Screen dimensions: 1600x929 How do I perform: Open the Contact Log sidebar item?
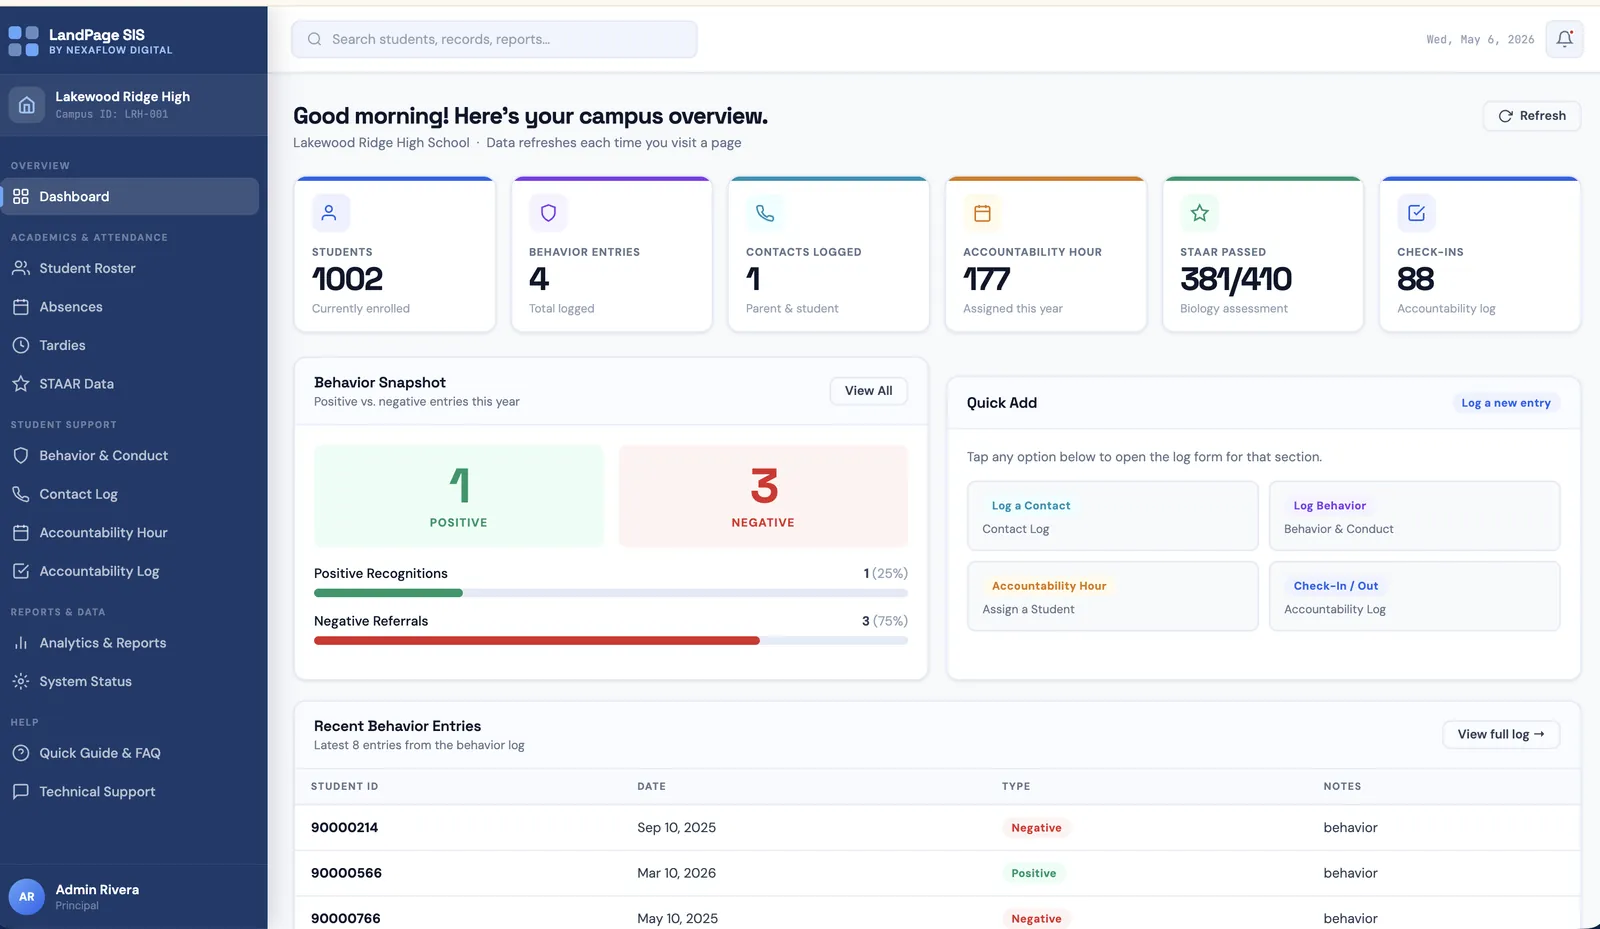(x=130, y=494)
